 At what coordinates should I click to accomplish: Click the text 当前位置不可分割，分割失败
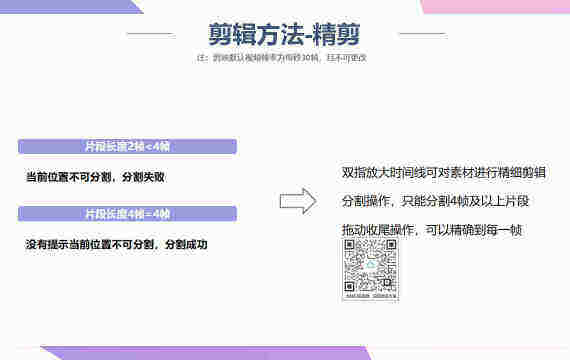pos(95,177)
